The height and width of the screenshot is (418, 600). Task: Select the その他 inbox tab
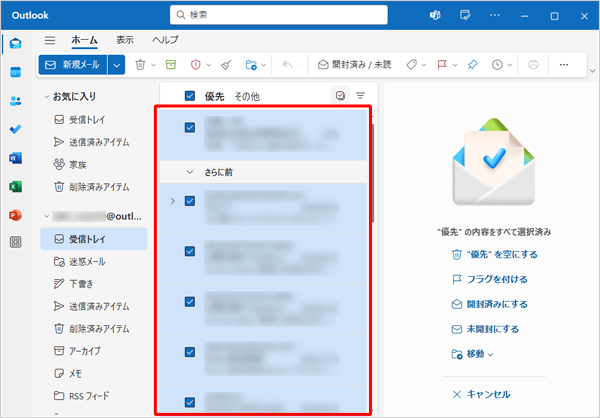(247, 96)
